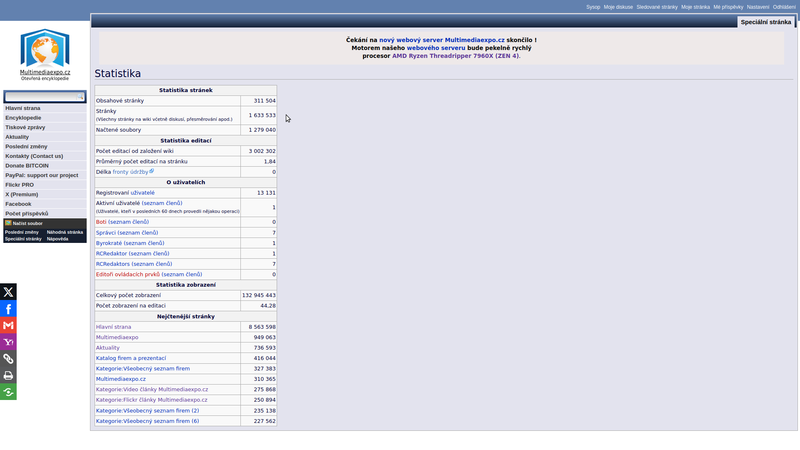Click the Načíst soubor upload link
The width and height of the screenshot is (800, 450).
29,223
